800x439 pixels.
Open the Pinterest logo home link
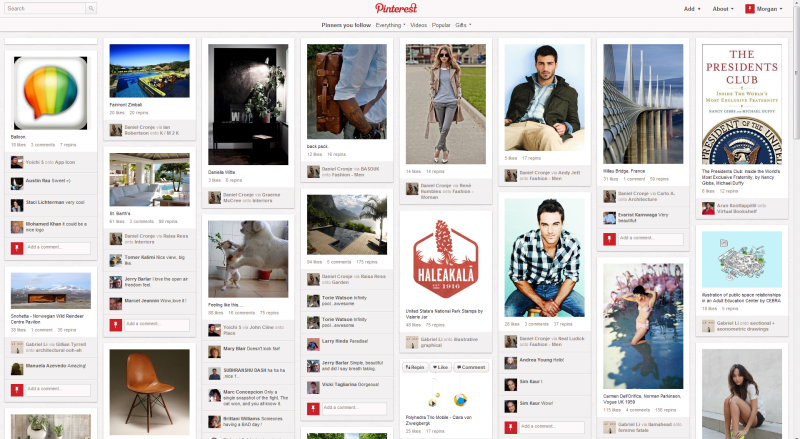(396, 8)
